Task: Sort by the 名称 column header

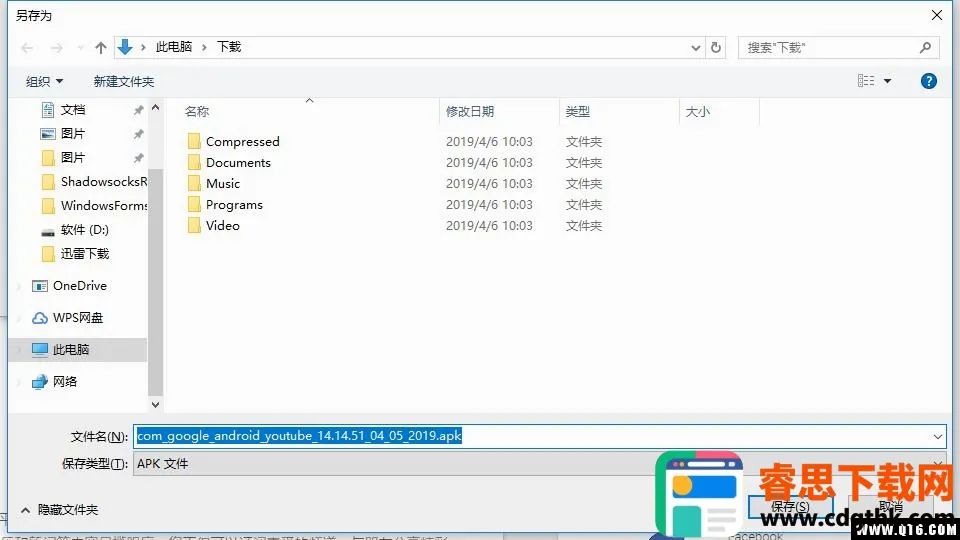Action: (x=197, y=111)
